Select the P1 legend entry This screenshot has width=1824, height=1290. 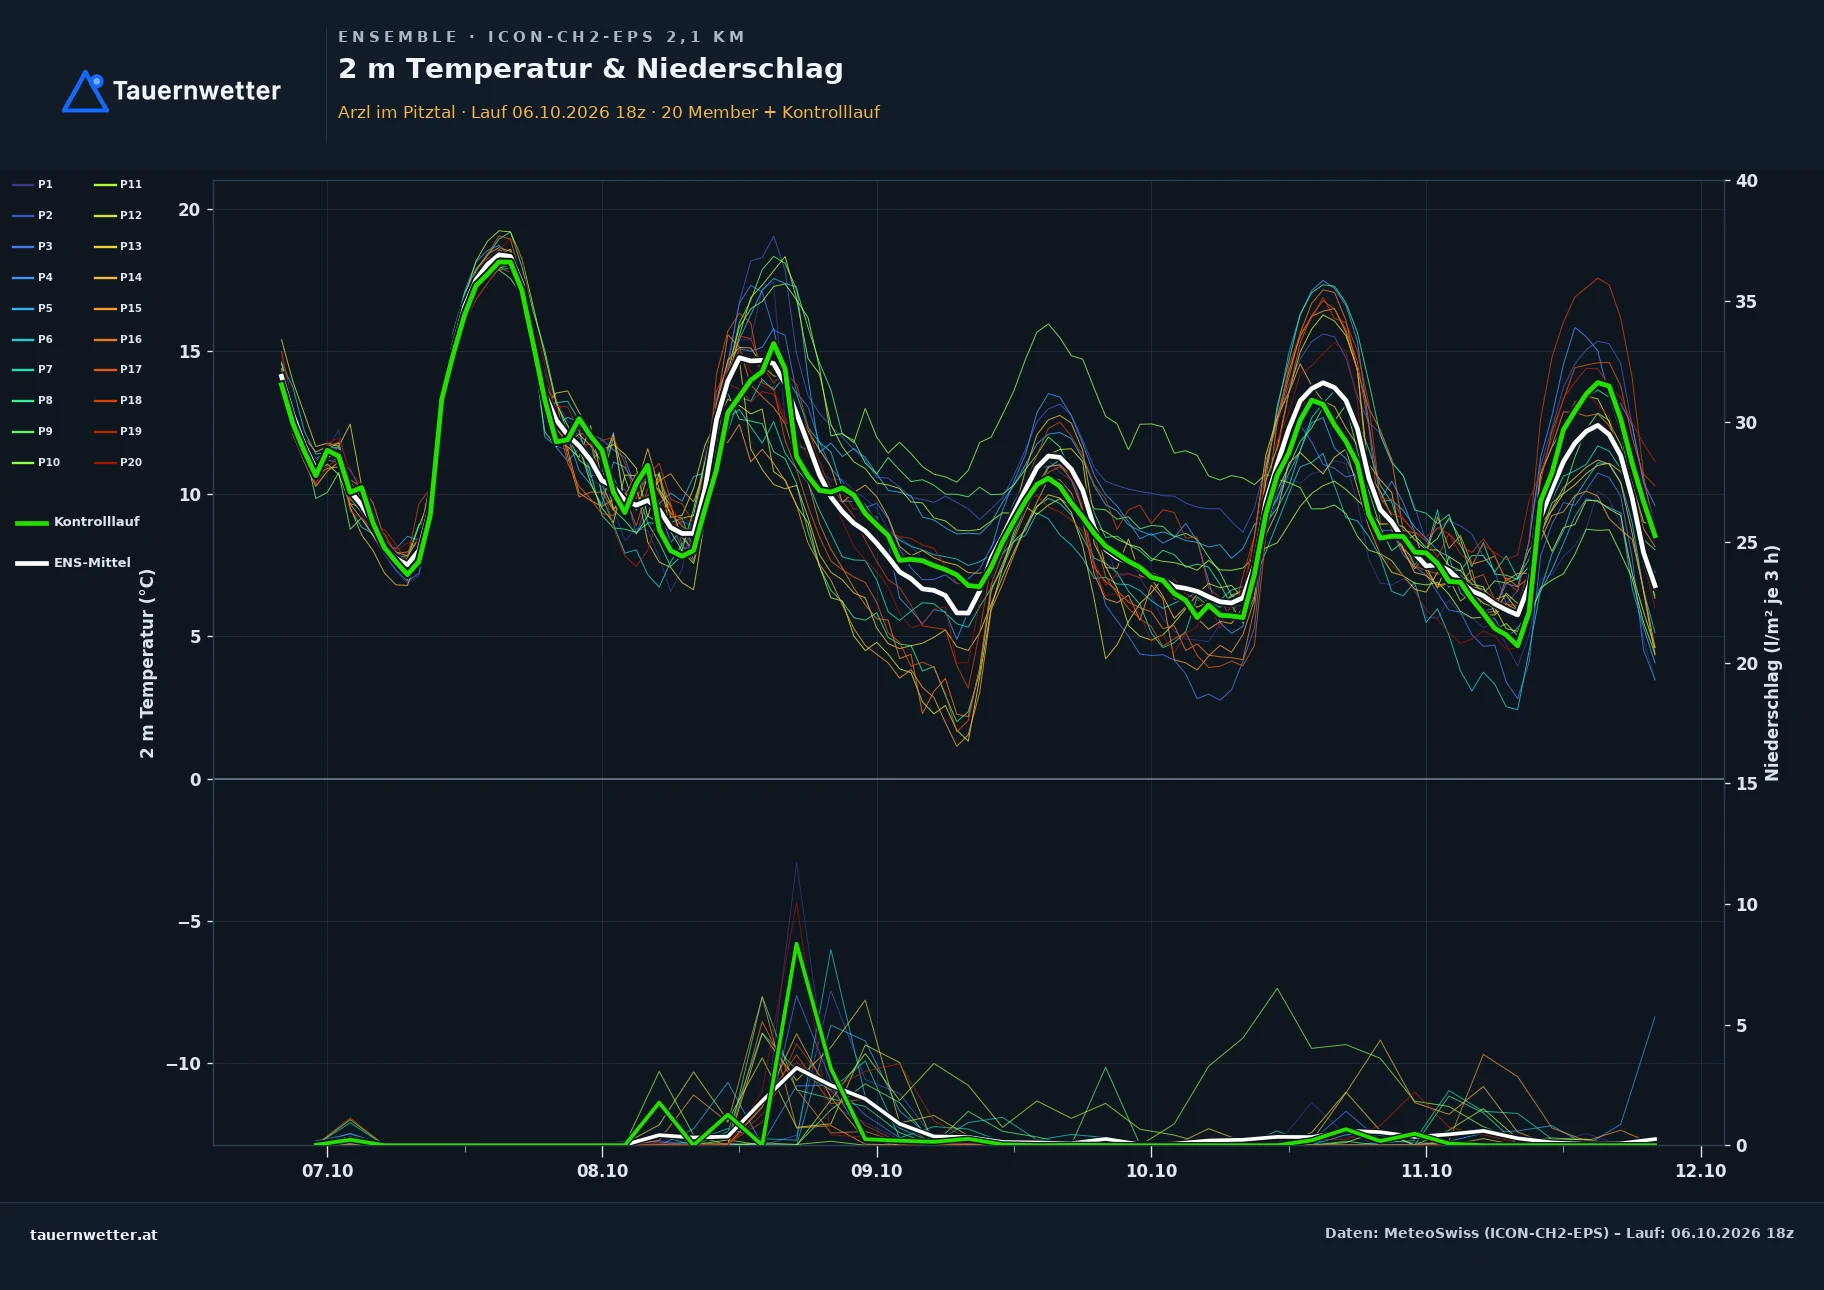33,184
